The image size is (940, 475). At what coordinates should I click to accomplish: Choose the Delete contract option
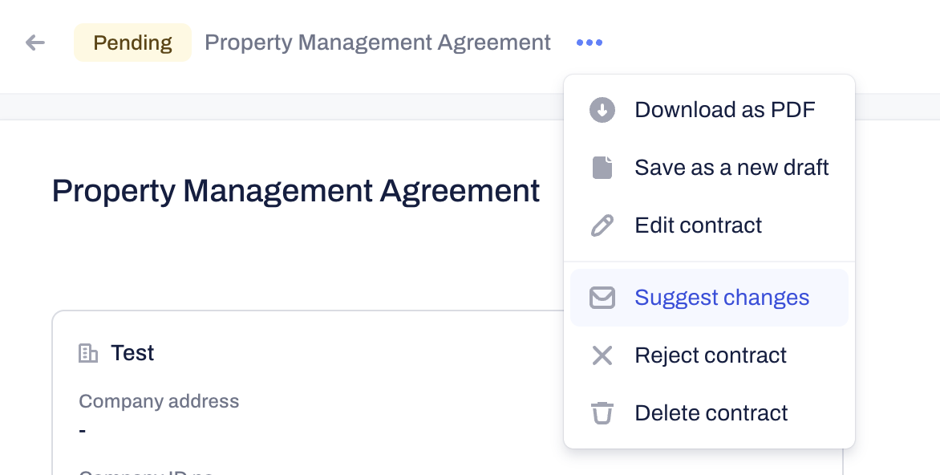[709, 413]
